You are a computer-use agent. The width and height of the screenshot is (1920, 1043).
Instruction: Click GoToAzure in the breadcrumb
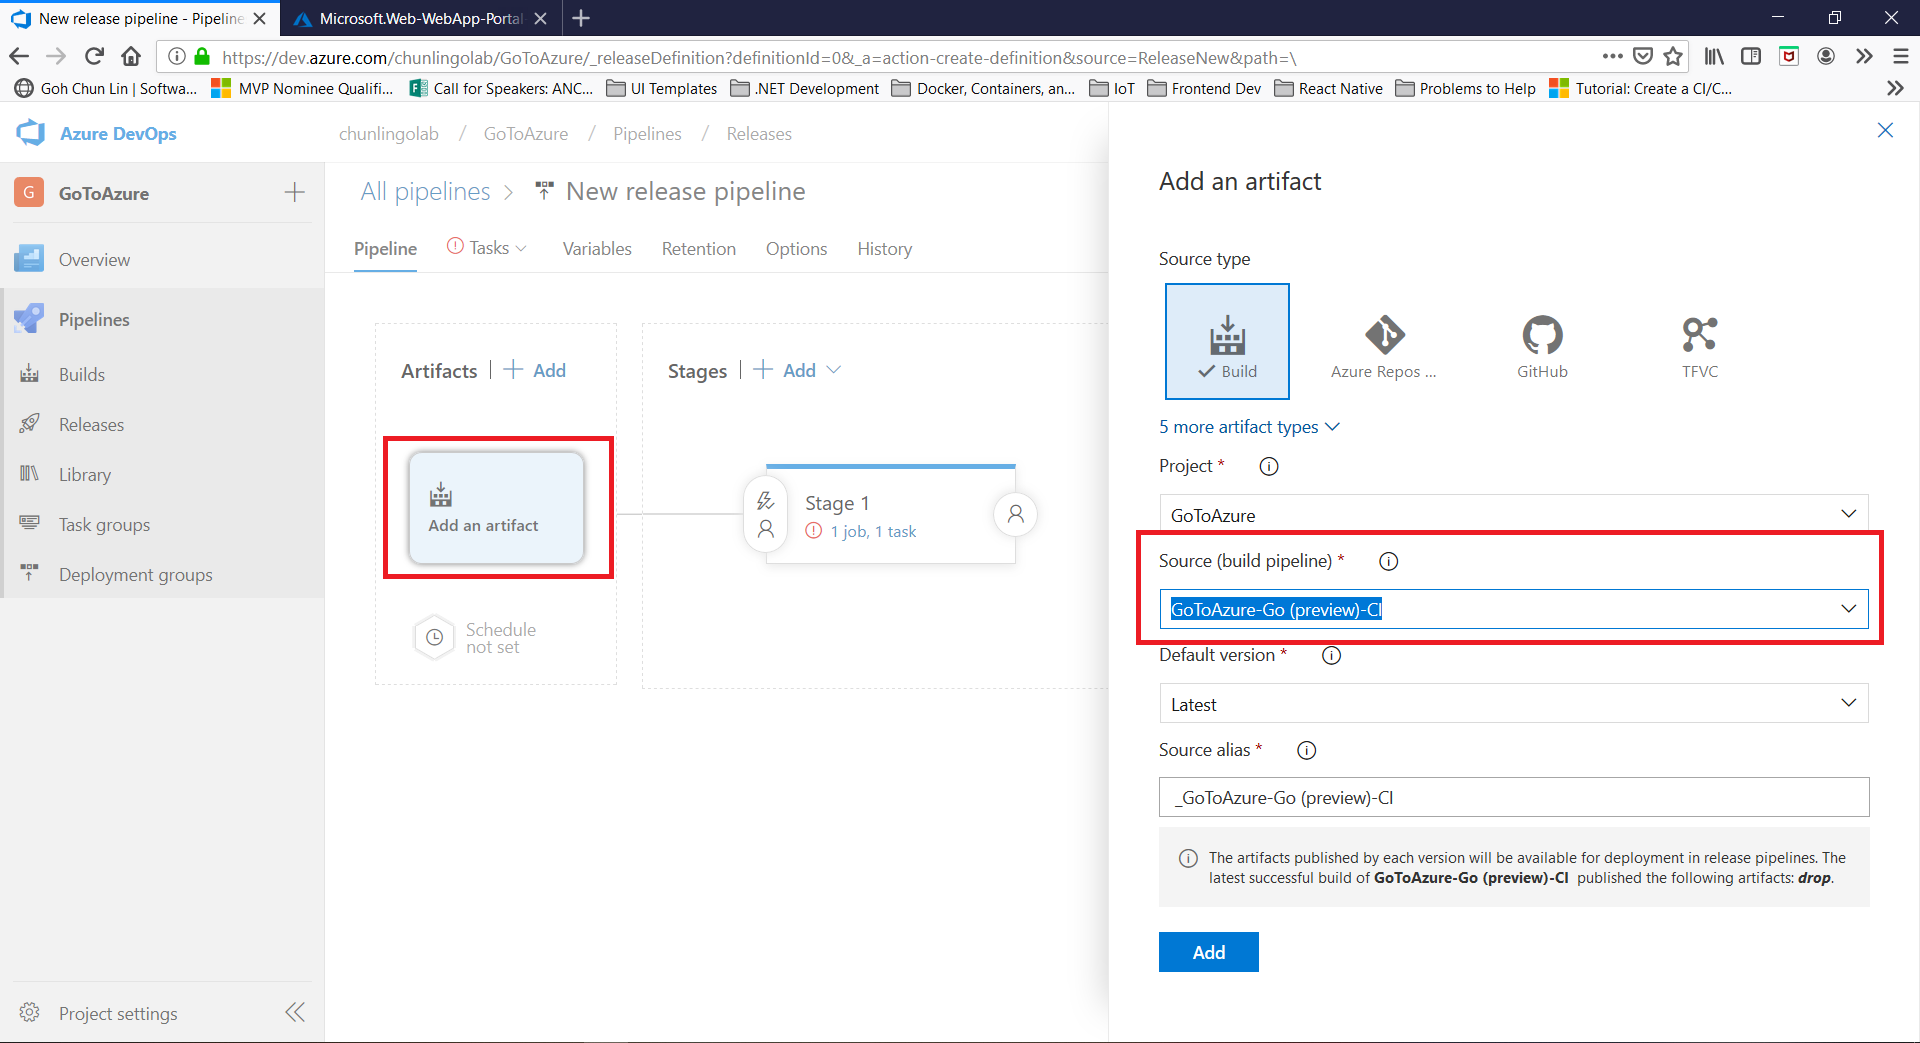click(526, 134)
